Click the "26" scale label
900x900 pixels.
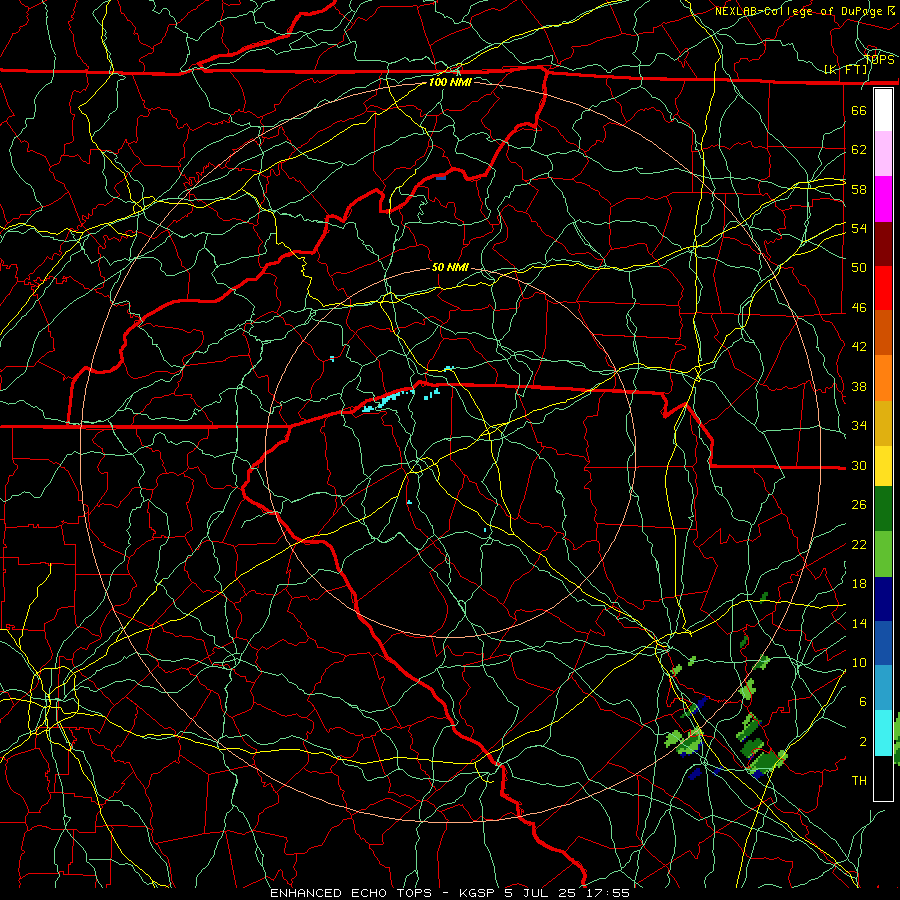(x=859, y=505)
